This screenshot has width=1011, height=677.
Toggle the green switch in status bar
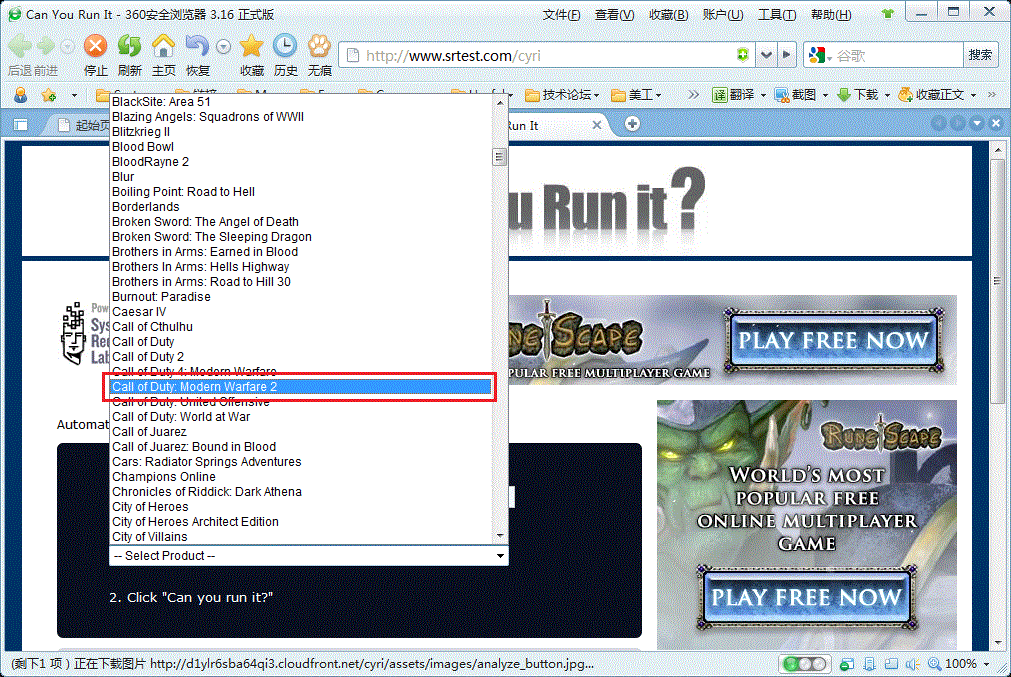click(803, 663)
